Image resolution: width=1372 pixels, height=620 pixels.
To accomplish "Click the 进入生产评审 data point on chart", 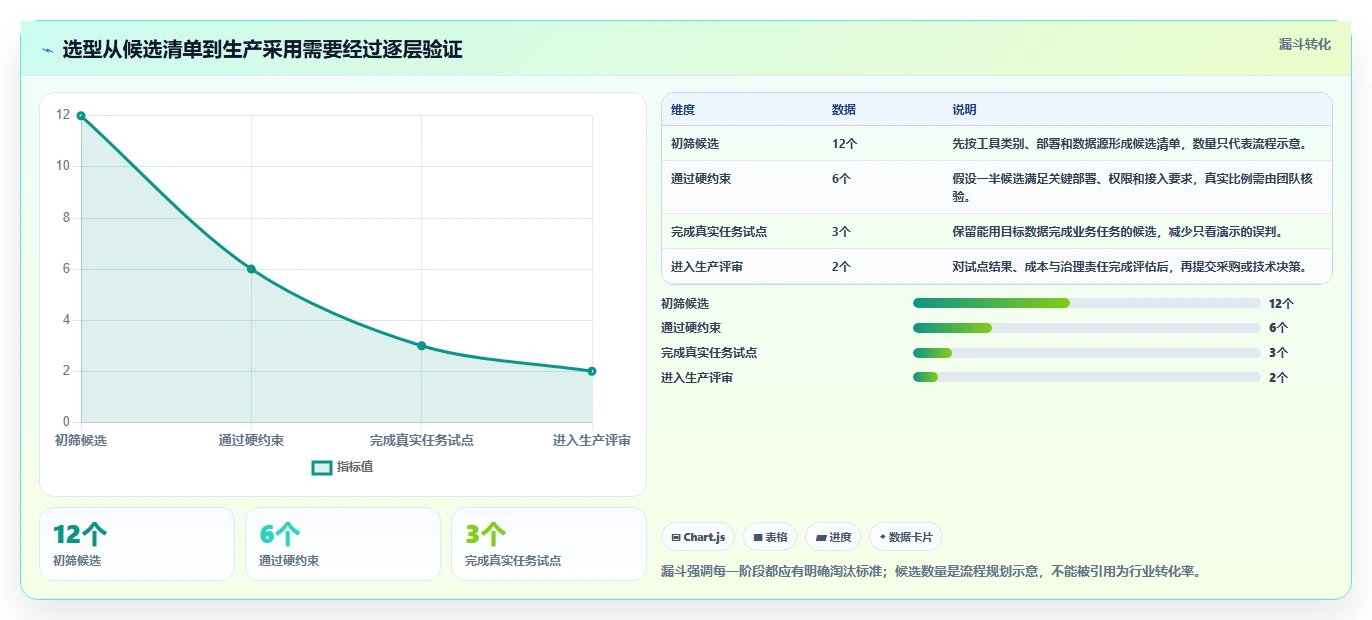I will click(x=592, y=371).
